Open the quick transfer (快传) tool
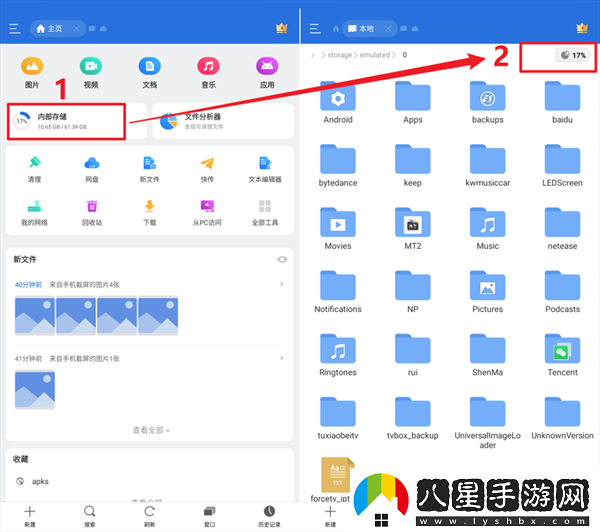 (207, 169)
